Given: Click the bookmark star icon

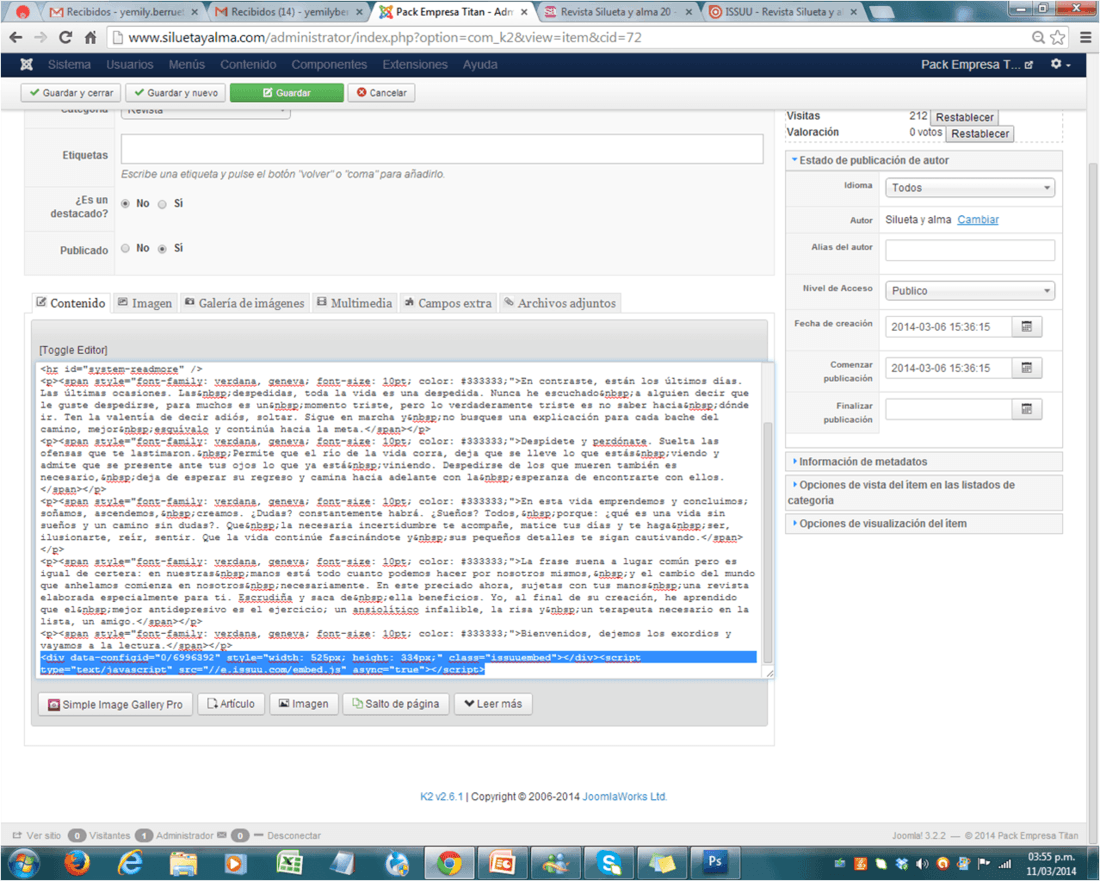Looking at the screenshot, I should click(x=1058, y=37).
